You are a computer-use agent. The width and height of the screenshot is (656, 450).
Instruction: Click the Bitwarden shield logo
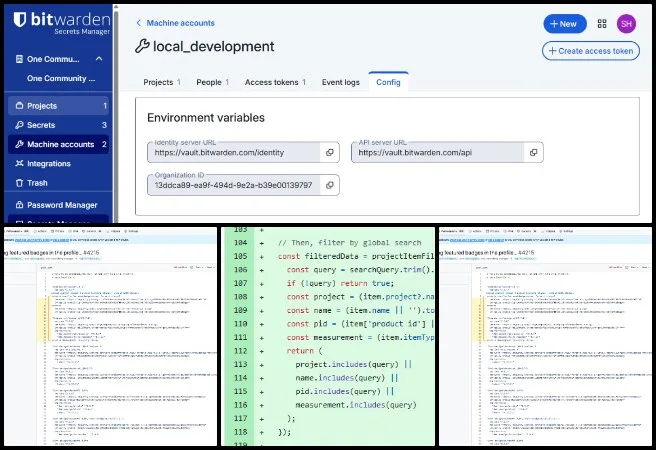point(20,20)
